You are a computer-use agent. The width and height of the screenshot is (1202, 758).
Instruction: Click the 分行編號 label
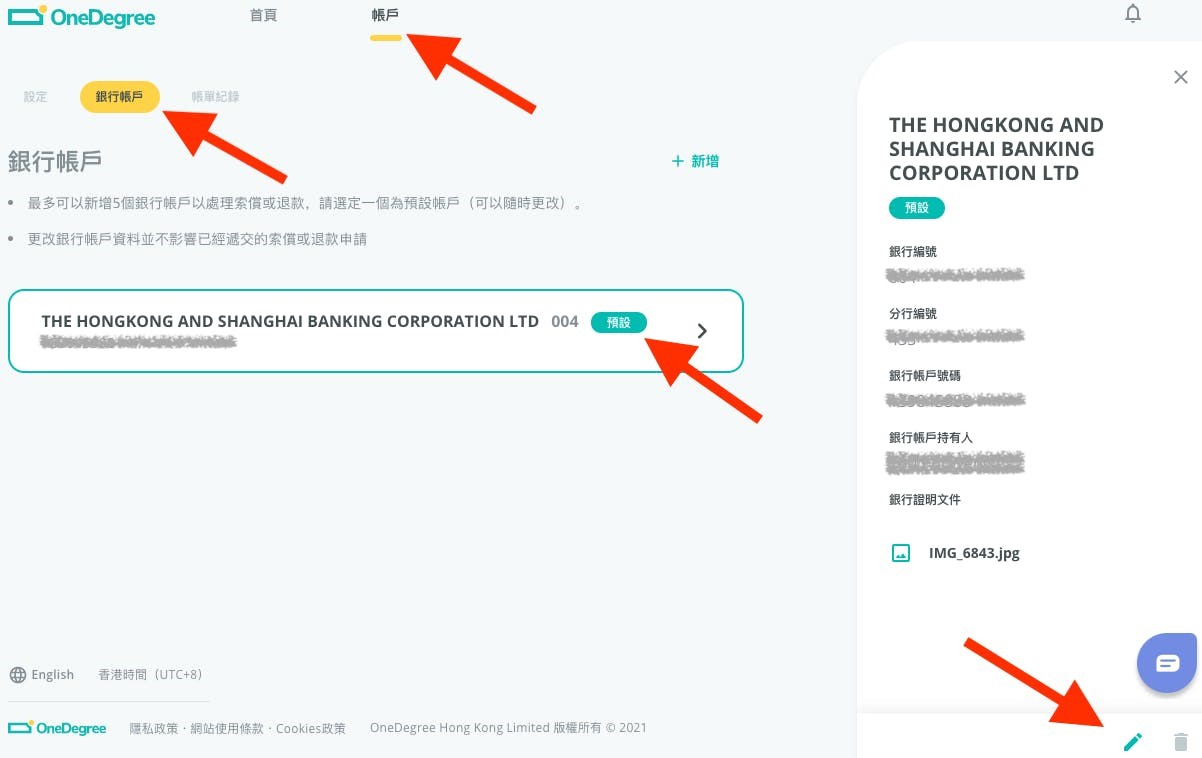[913, 314]
